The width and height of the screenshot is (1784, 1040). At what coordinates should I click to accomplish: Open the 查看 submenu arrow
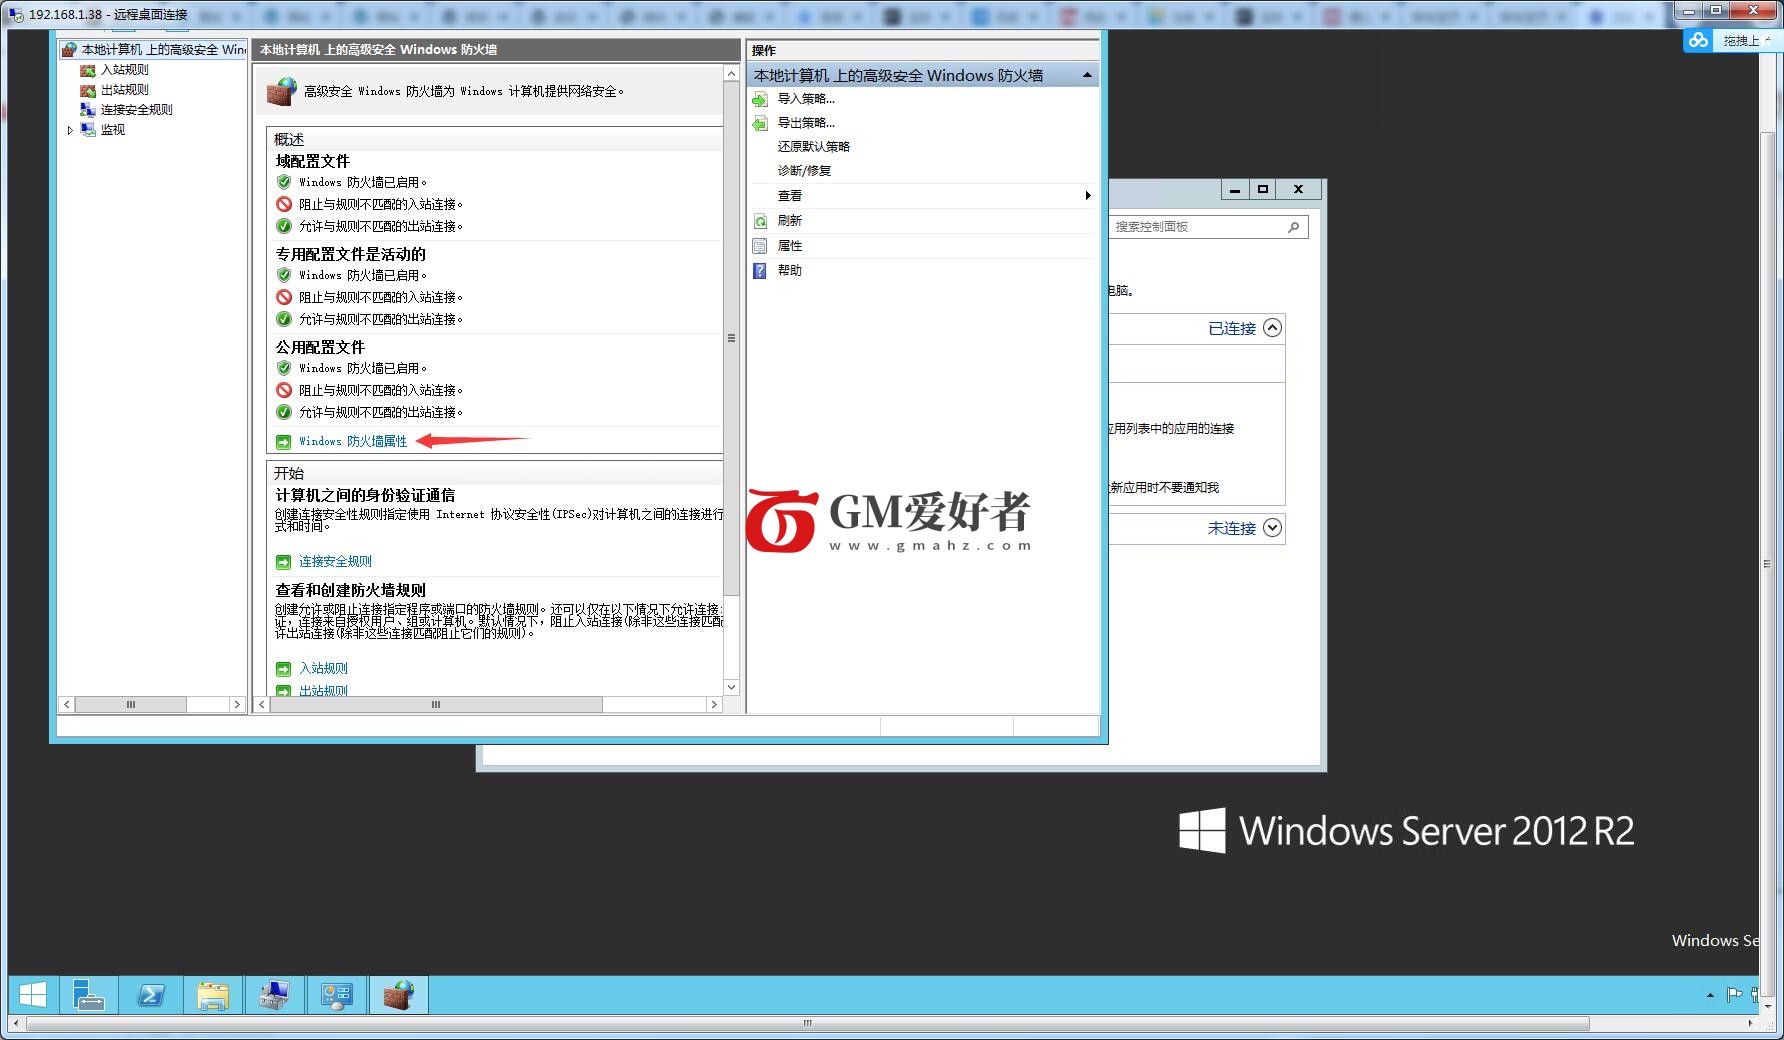(x=1088, y=196)
